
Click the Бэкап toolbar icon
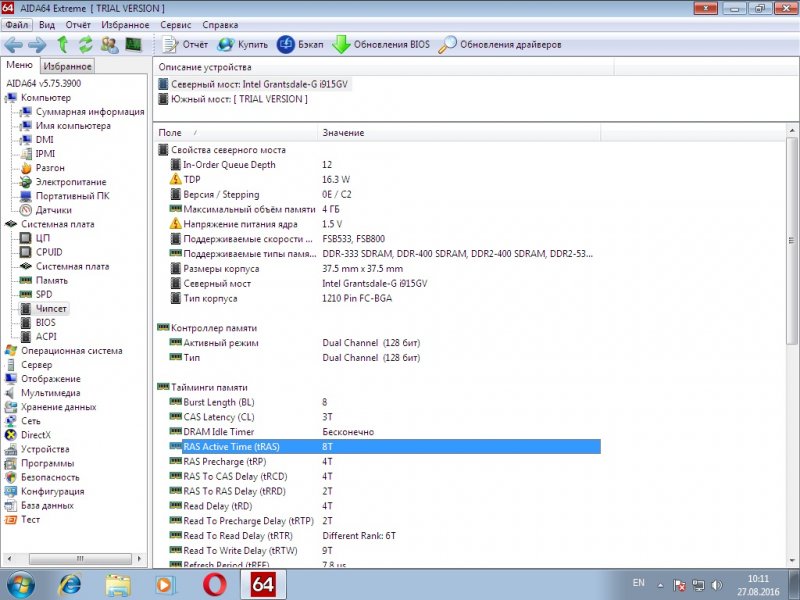pos(286,45)
